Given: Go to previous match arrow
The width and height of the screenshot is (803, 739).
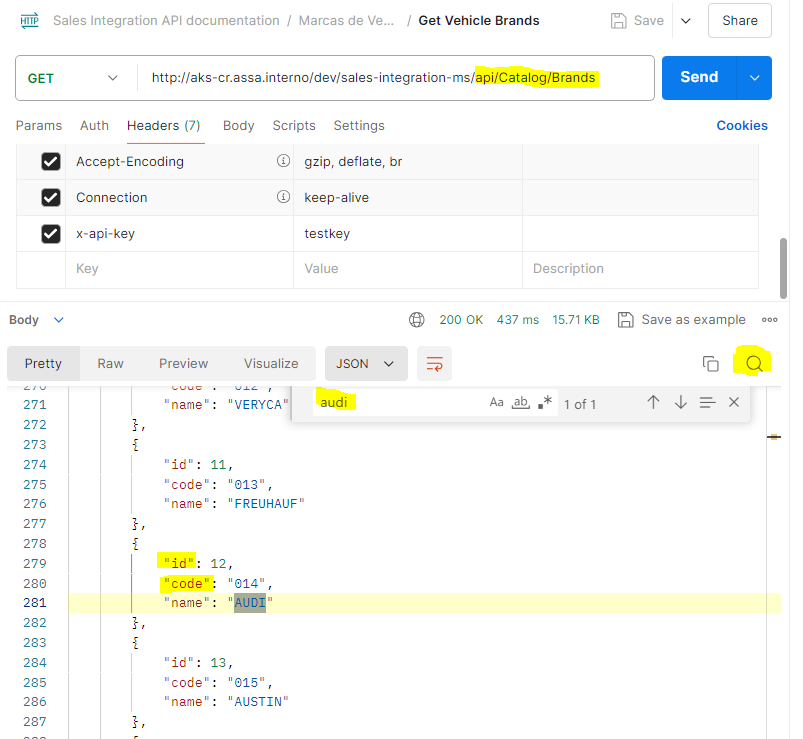Looking at the screenshot, I should click(x=653, y=403).
